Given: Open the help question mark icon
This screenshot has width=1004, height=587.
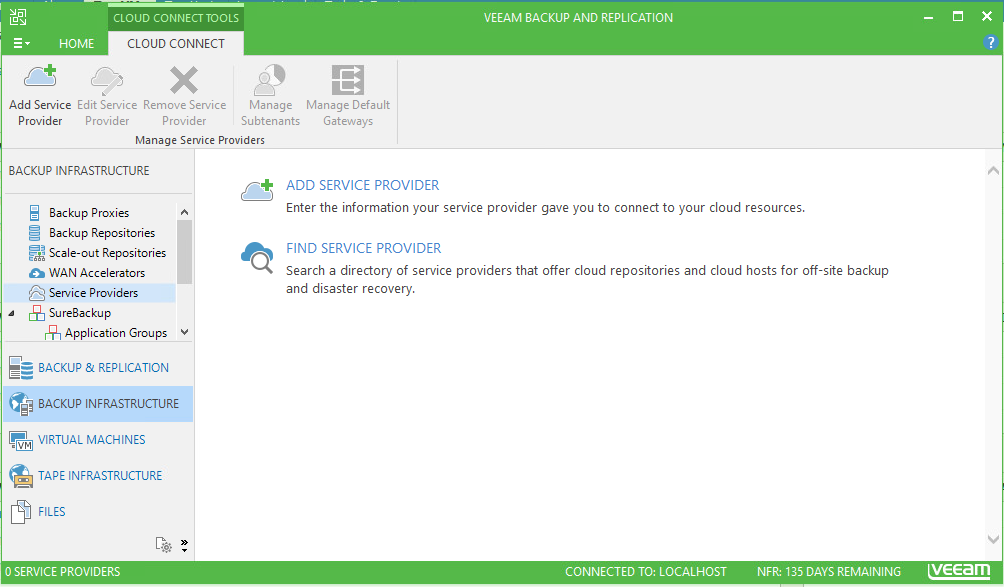Looking at the screenshot, I should 991,43.
